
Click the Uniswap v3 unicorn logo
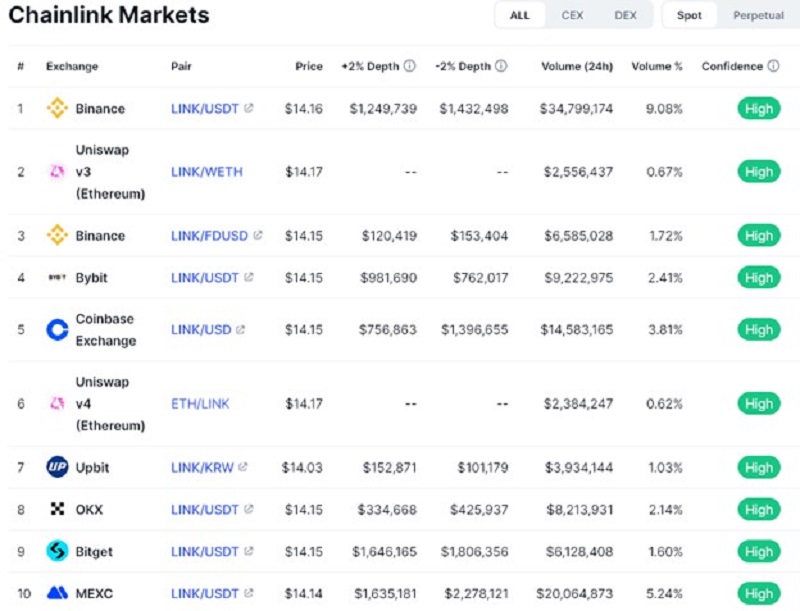click(57, 172)
